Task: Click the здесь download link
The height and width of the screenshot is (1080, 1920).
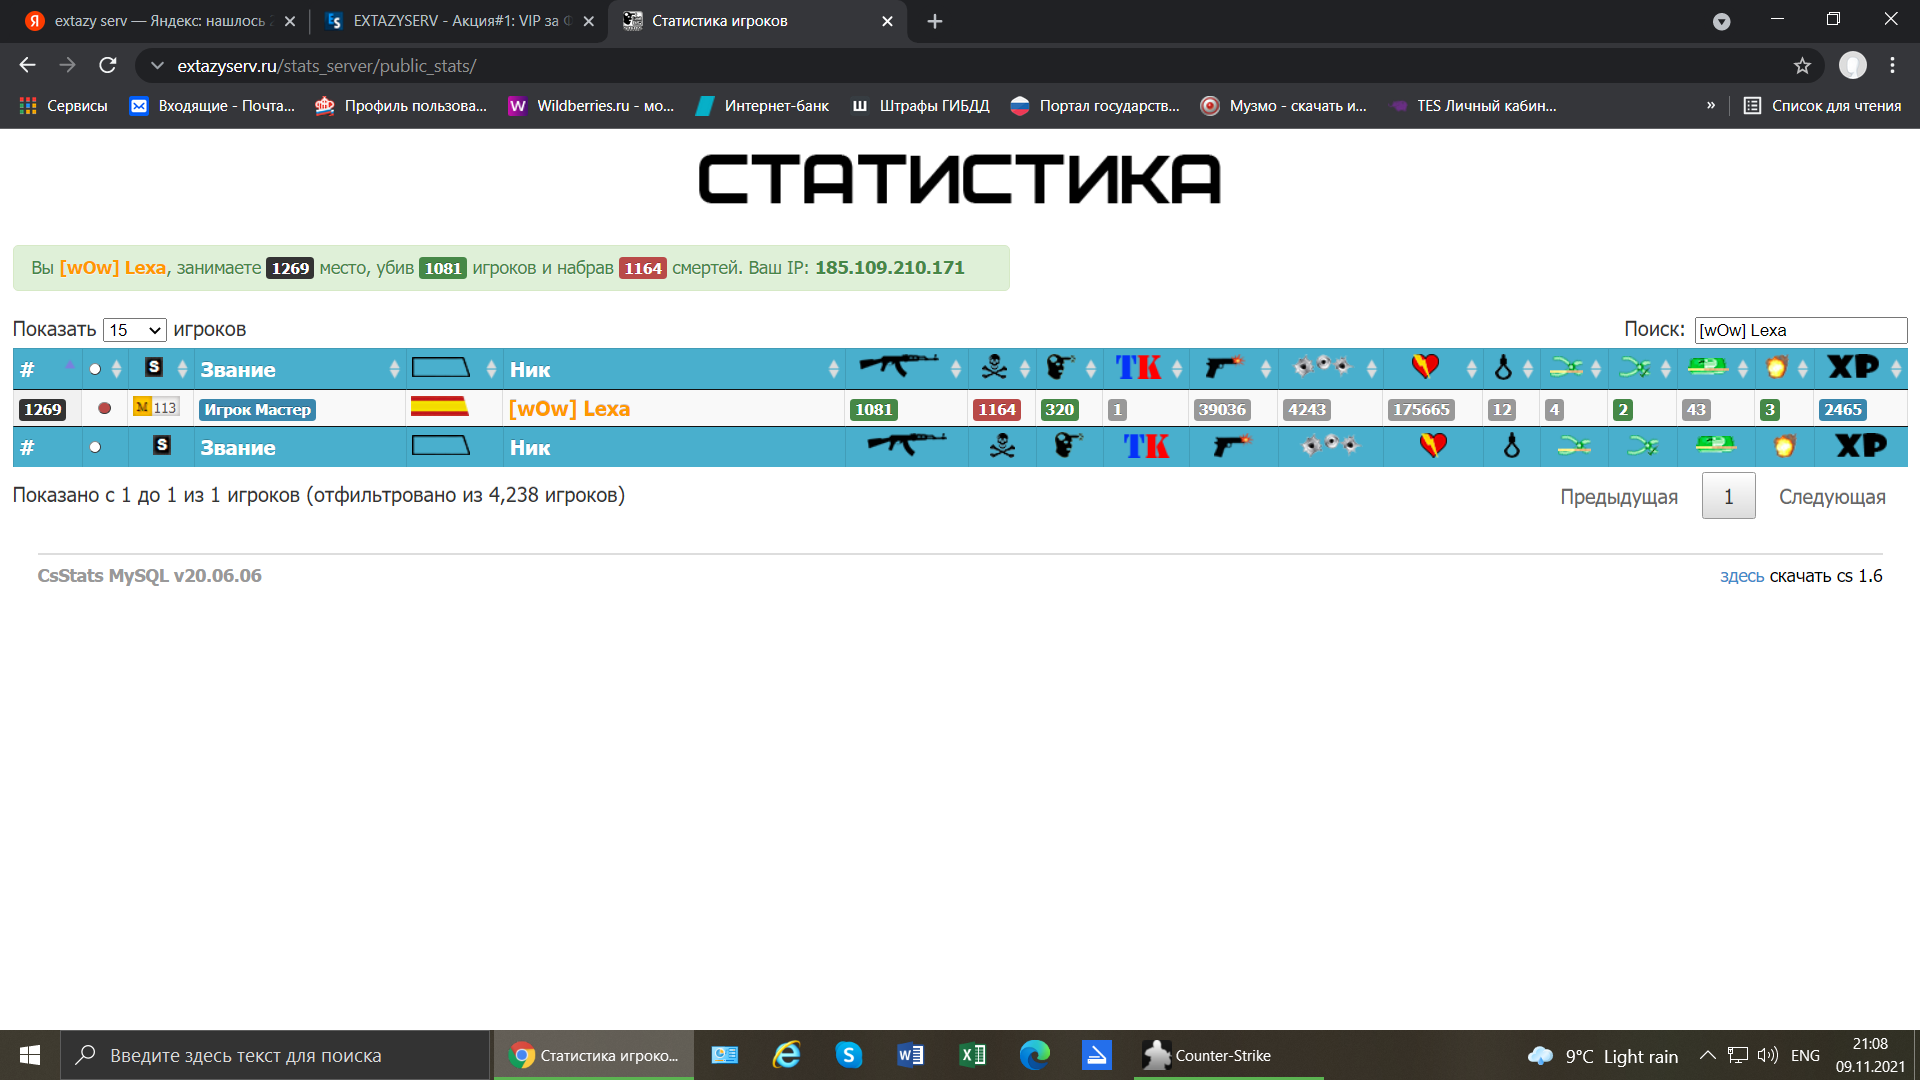Action: click(1741, 576)
